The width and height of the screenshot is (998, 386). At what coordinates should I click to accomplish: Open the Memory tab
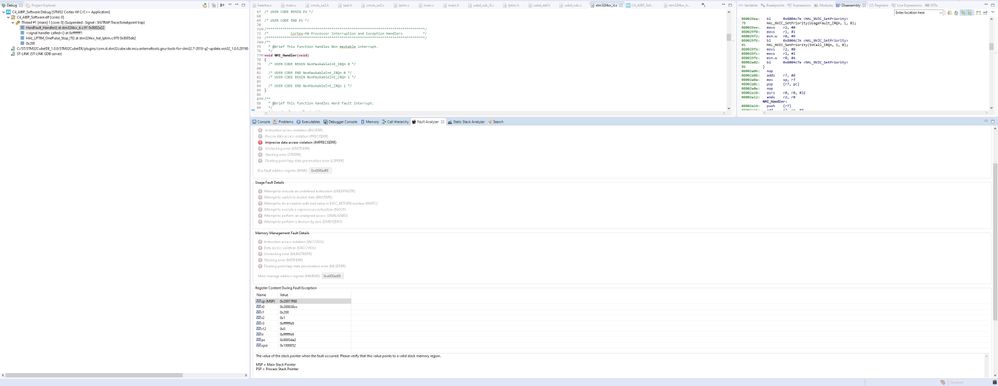tap(370, 121)
